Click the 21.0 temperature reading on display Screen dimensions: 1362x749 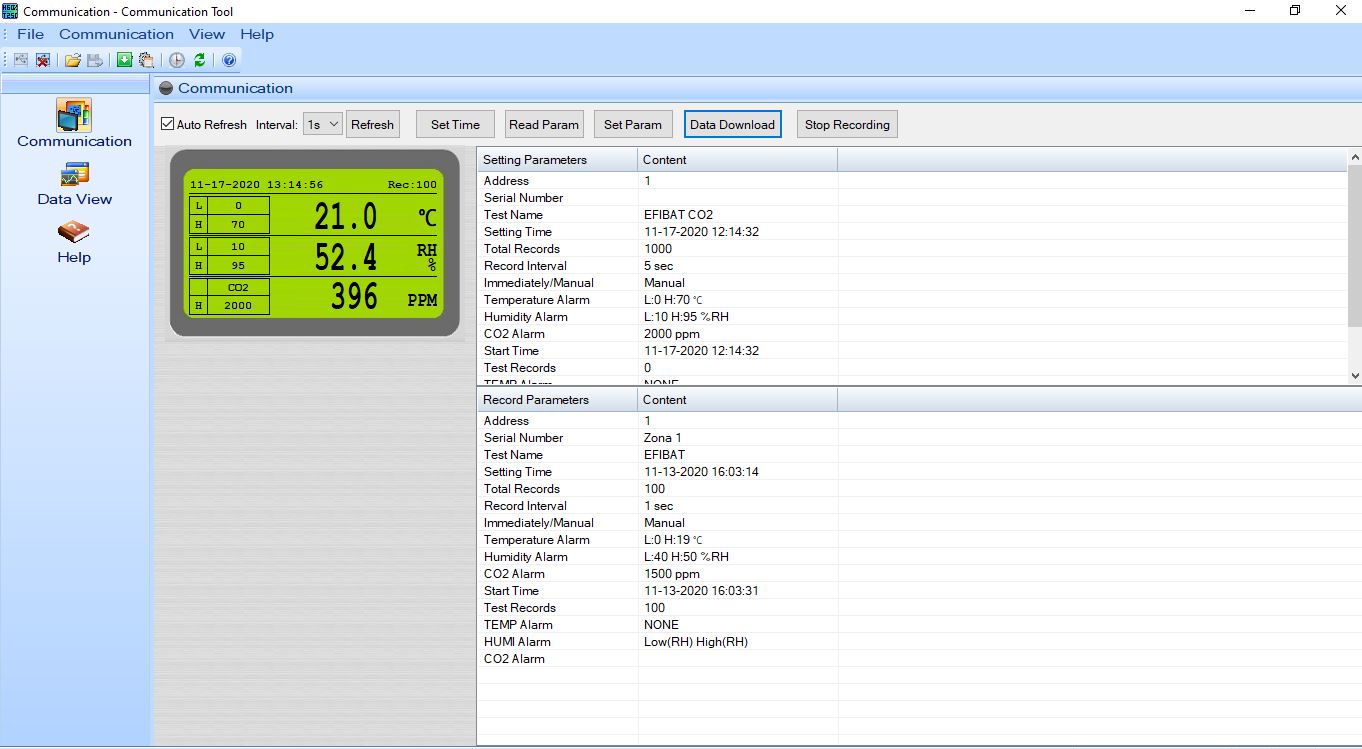pos(345,216)
